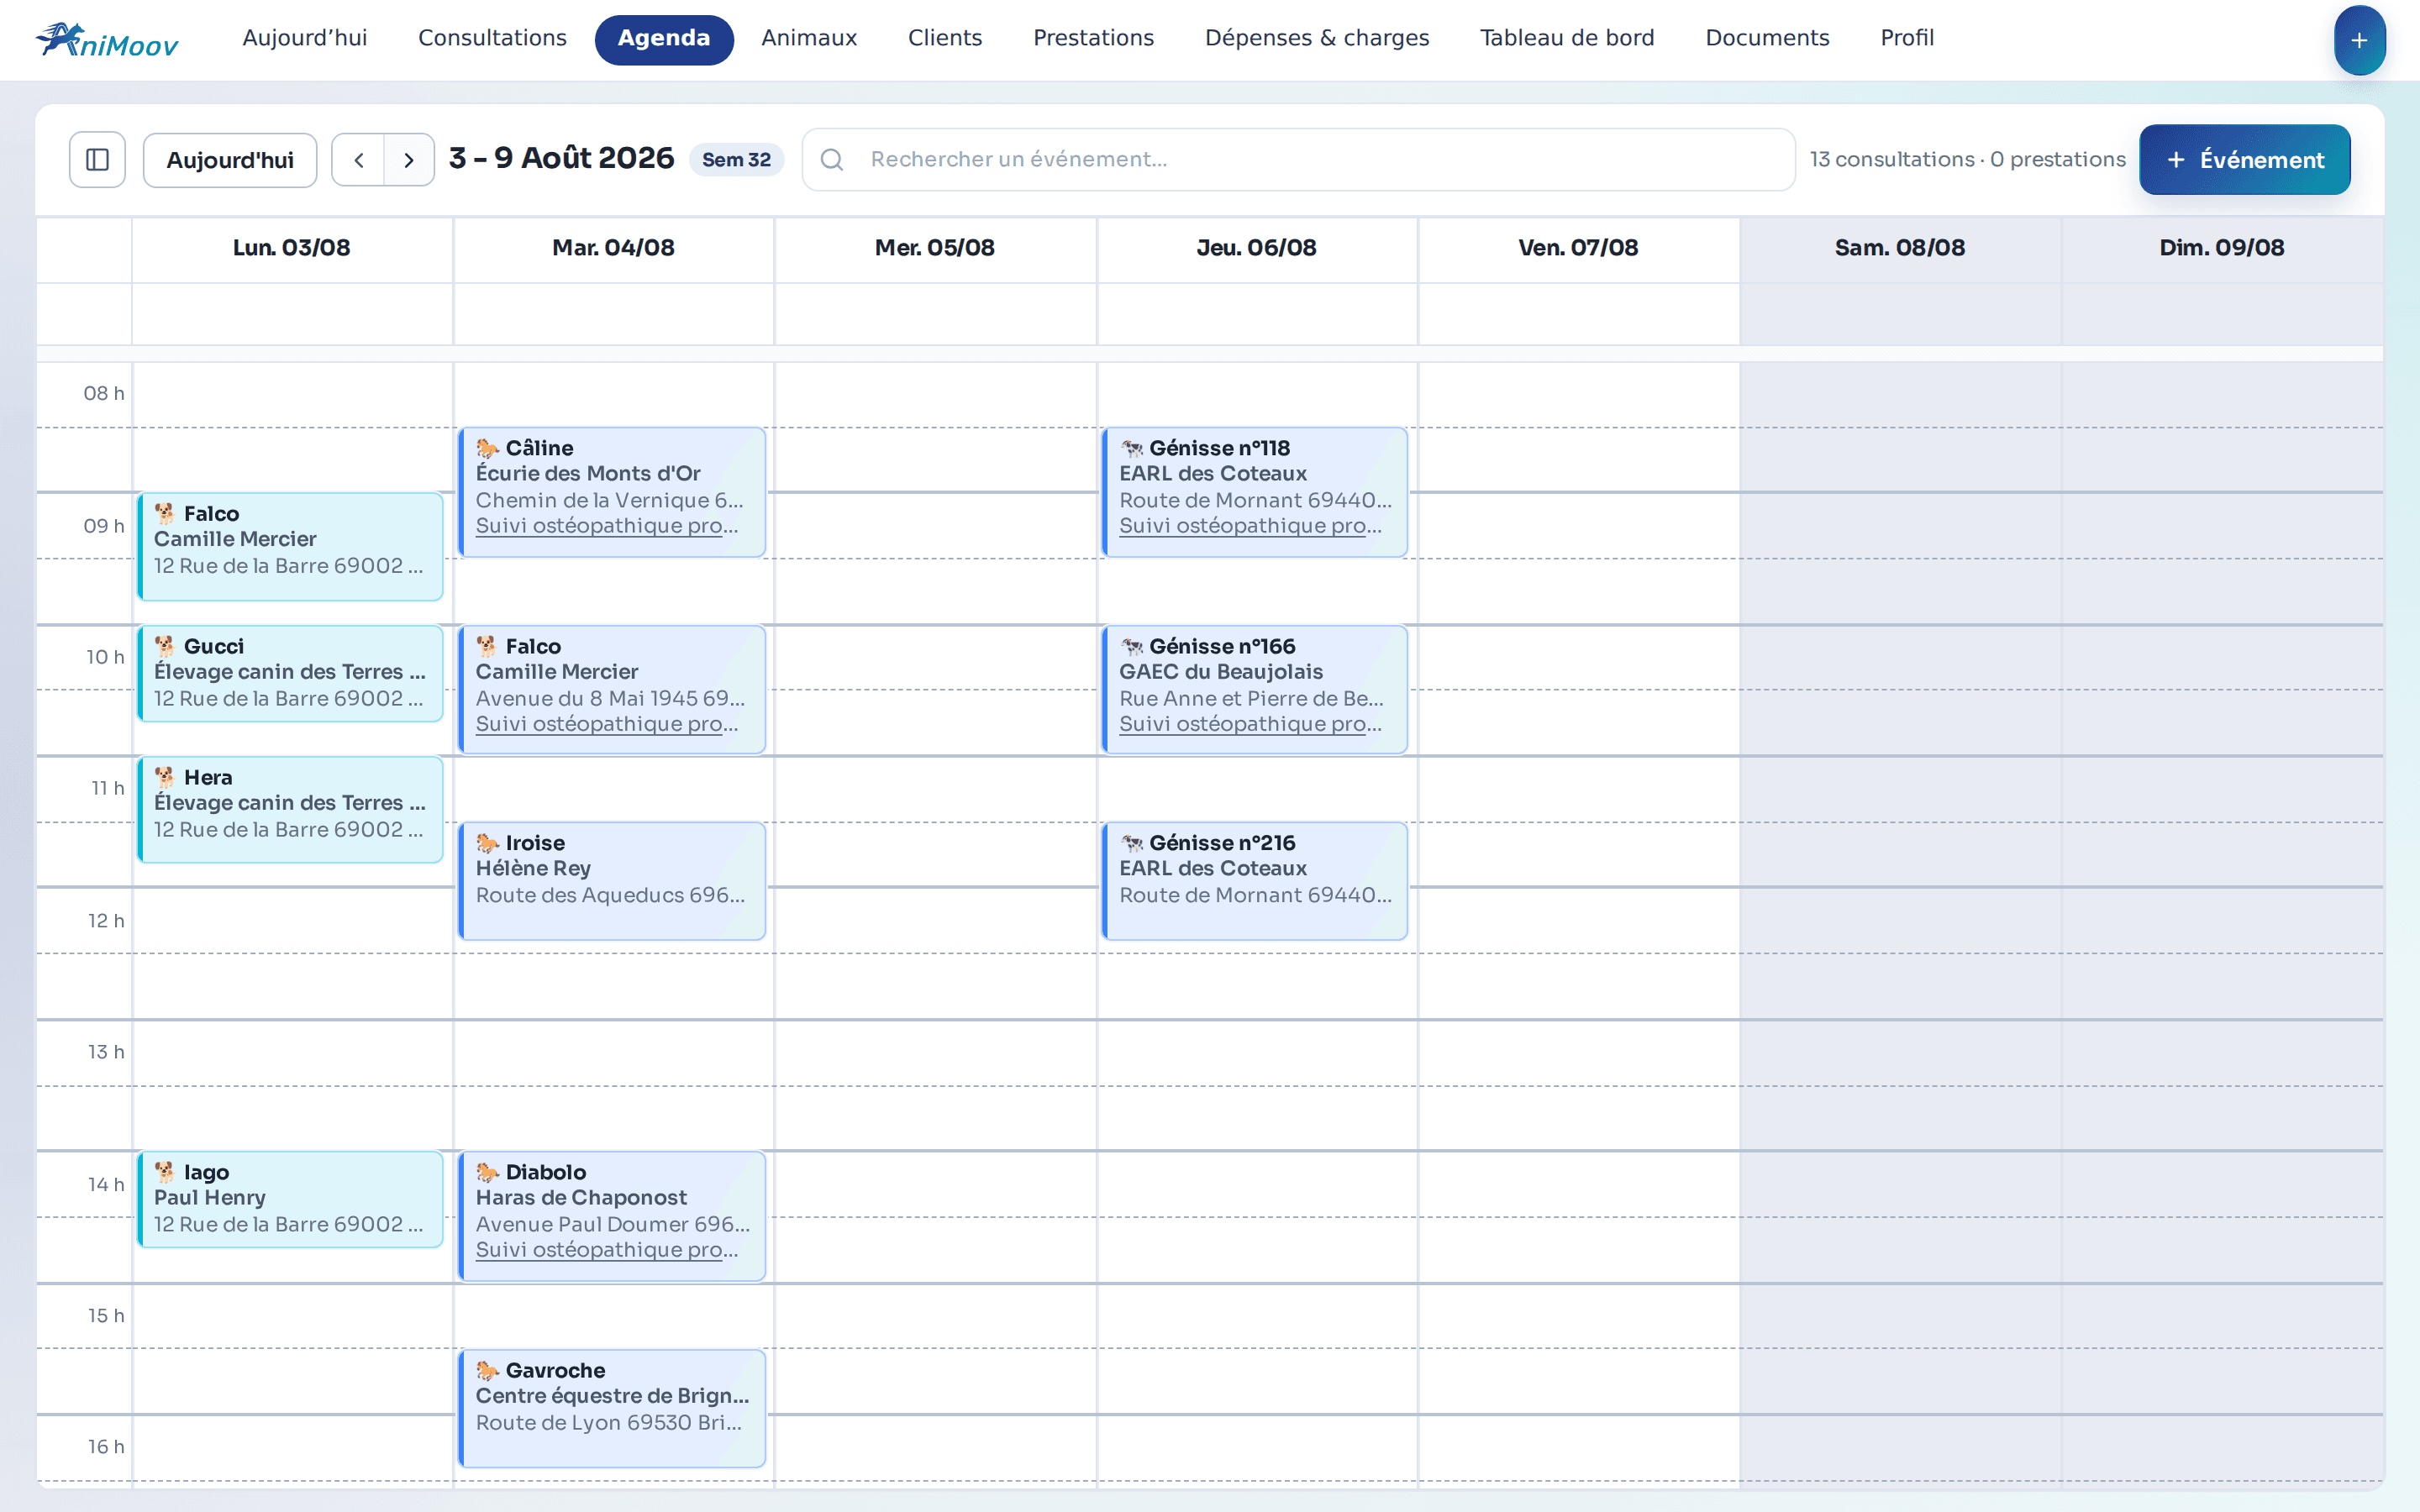Click horse icon on Diabolo event
Image resolution: width=2420 pixels, height=1512 pixels.
(487, 1172)
